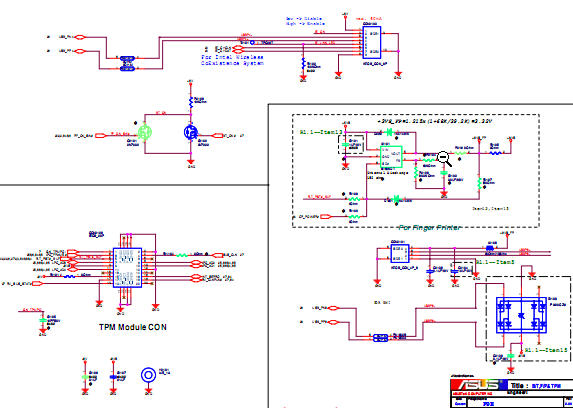Click the magnifier zoom cursor icon
The height and width of the screenshot is (408, 573).
pyautogui.click(x=445, y=159)
